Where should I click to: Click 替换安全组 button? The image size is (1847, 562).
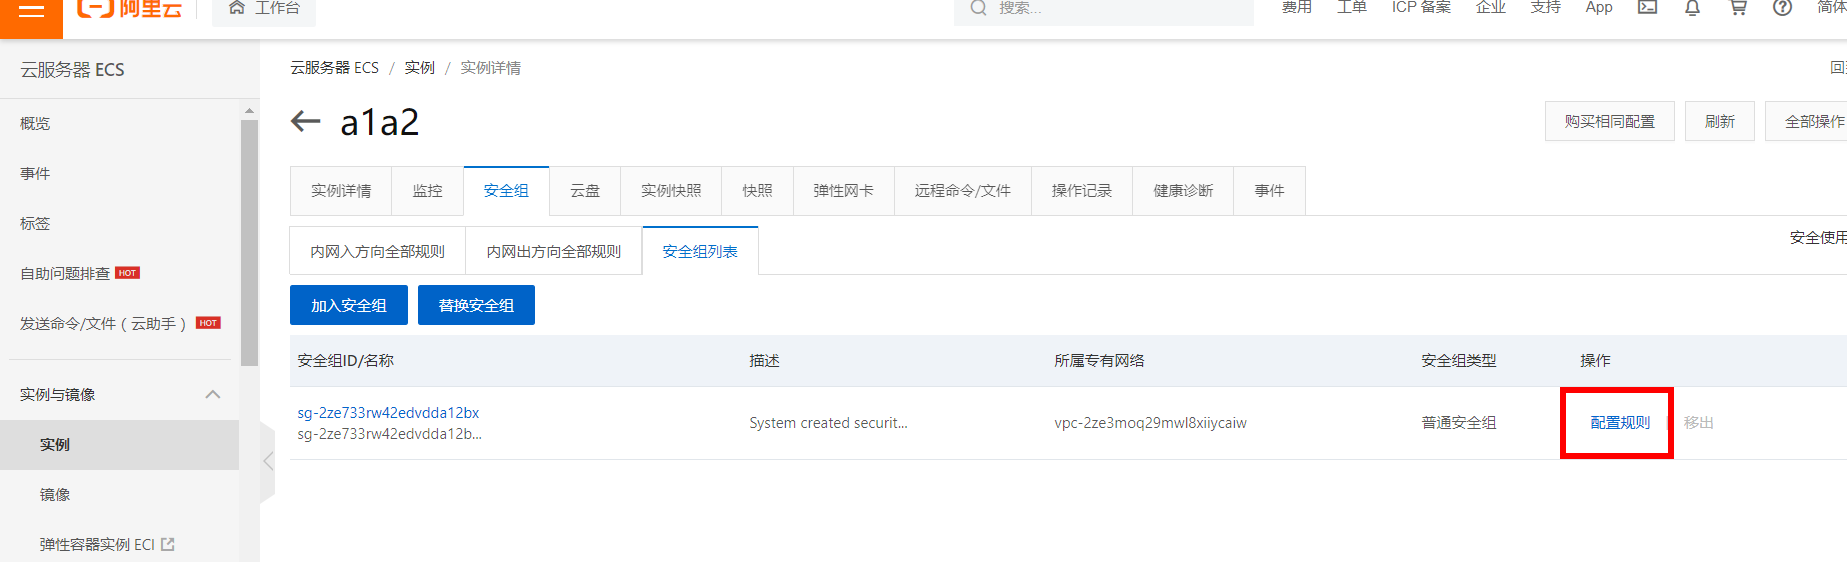tap(476, 305)
